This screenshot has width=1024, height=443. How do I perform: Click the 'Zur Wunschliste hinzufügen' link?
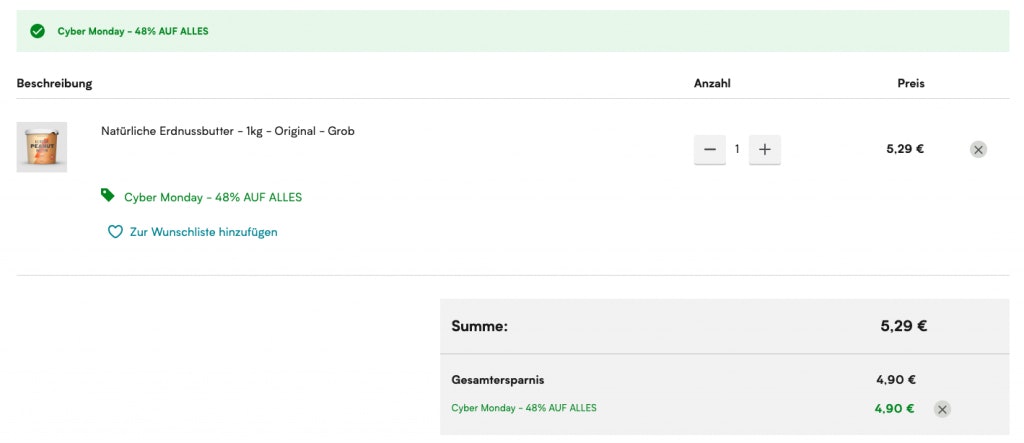pos(203,232)
